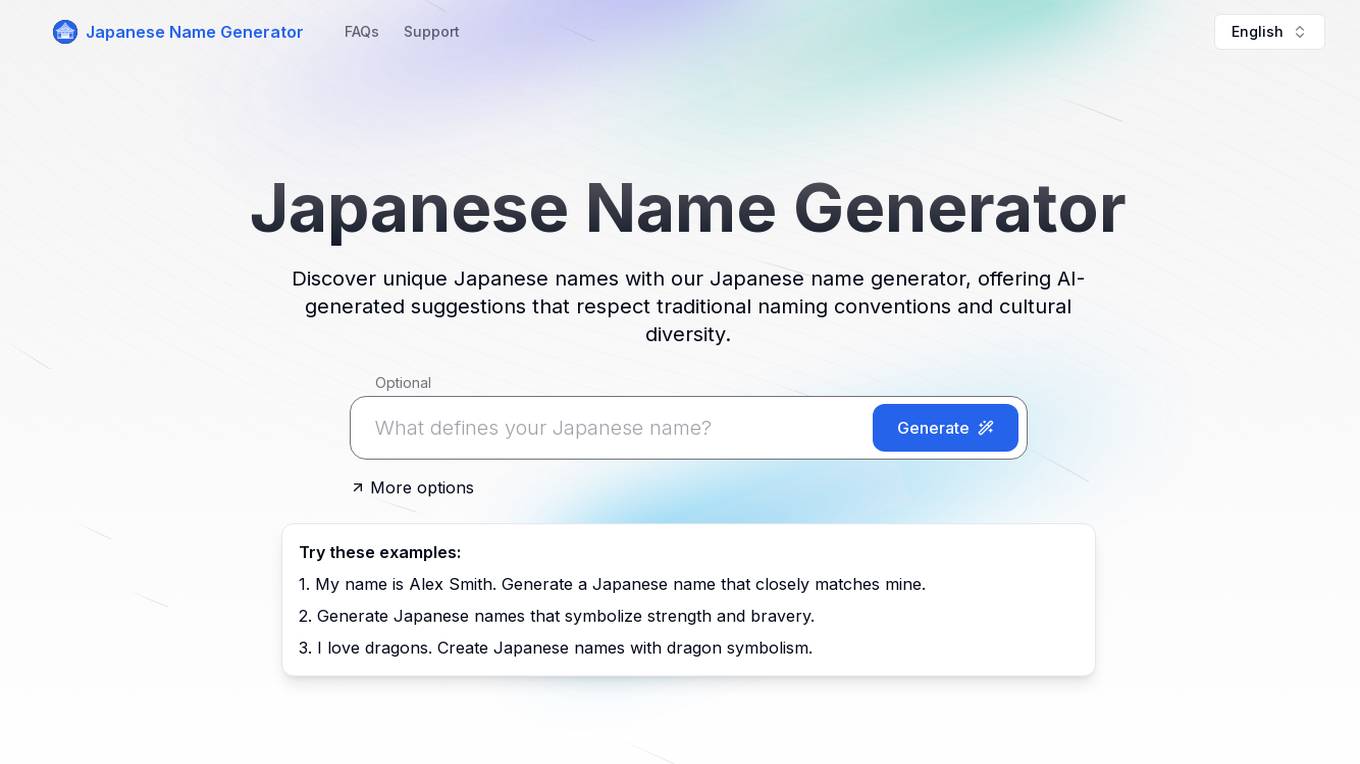
Task: Open the FAQs page
Action: coord(361,32)
